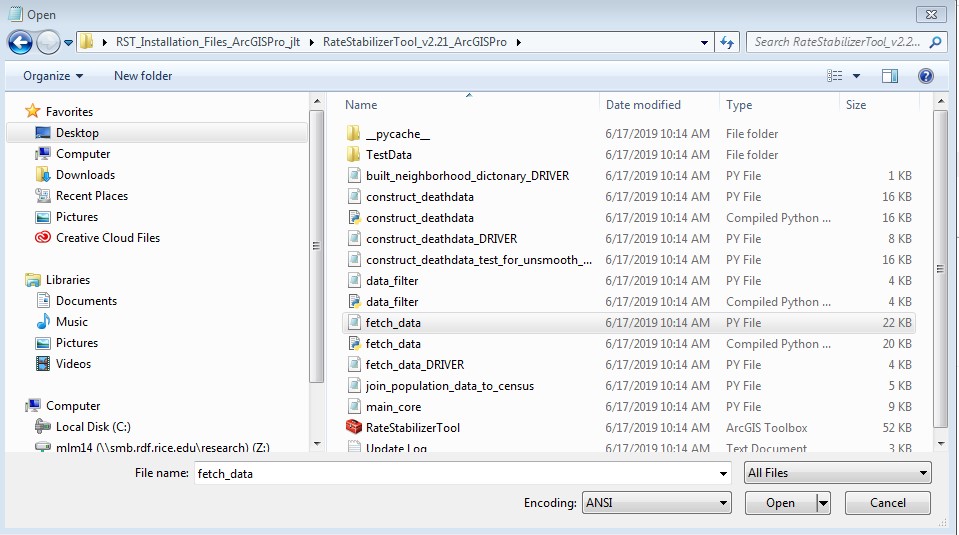Select the RateStabilizerTool ArcGIS Toolbox file

point(412,428)
